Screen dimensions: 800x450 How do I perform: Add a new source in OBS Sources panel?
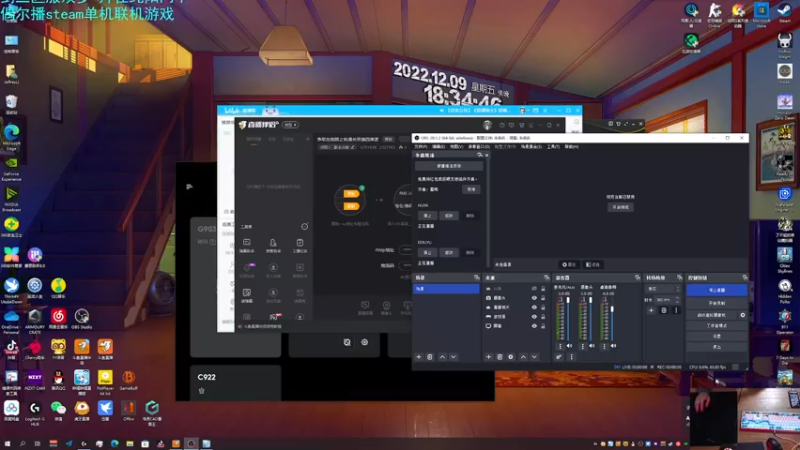488,357
